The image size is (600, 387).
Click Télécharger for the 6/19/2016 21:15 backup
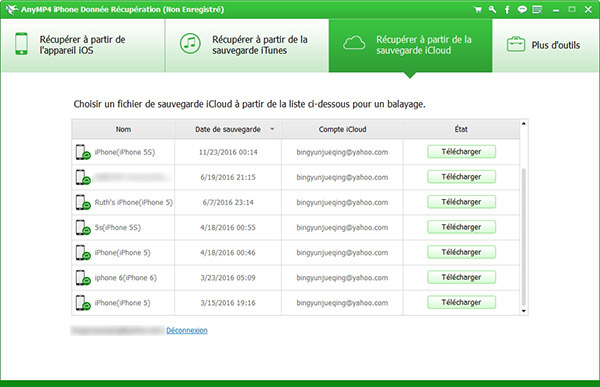[461, 177]
